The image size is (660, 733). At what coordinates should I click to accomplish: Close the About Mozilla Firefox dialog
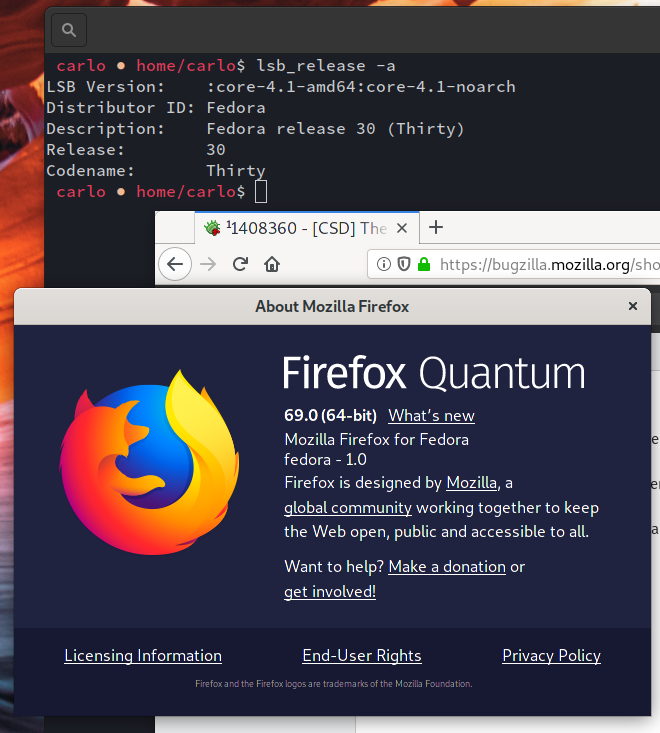click(633, 306)
